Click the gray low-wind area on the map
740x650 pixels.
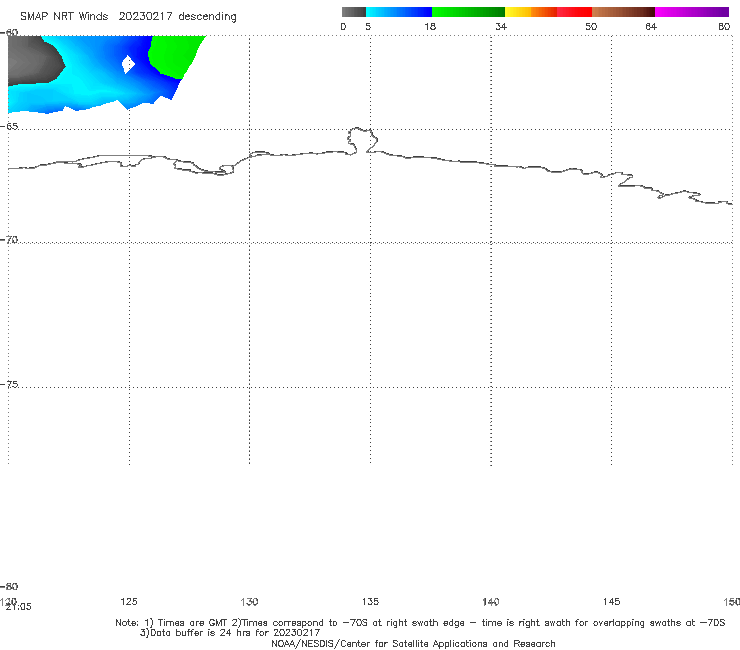click(x=33, y=60)
